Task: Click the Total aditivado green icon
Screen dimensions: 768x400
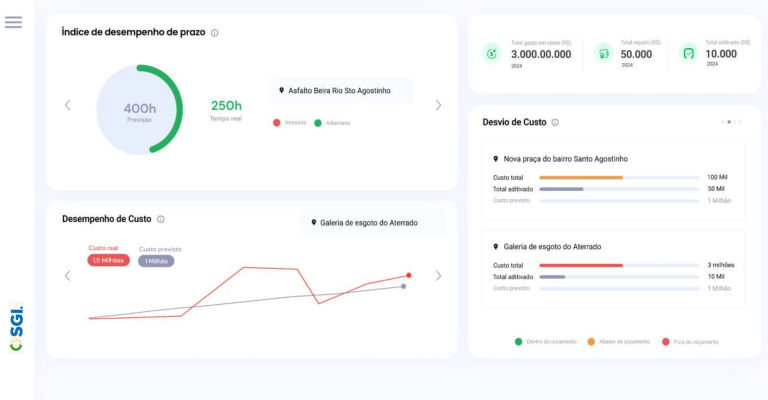Action: click(x=688, y=53)
